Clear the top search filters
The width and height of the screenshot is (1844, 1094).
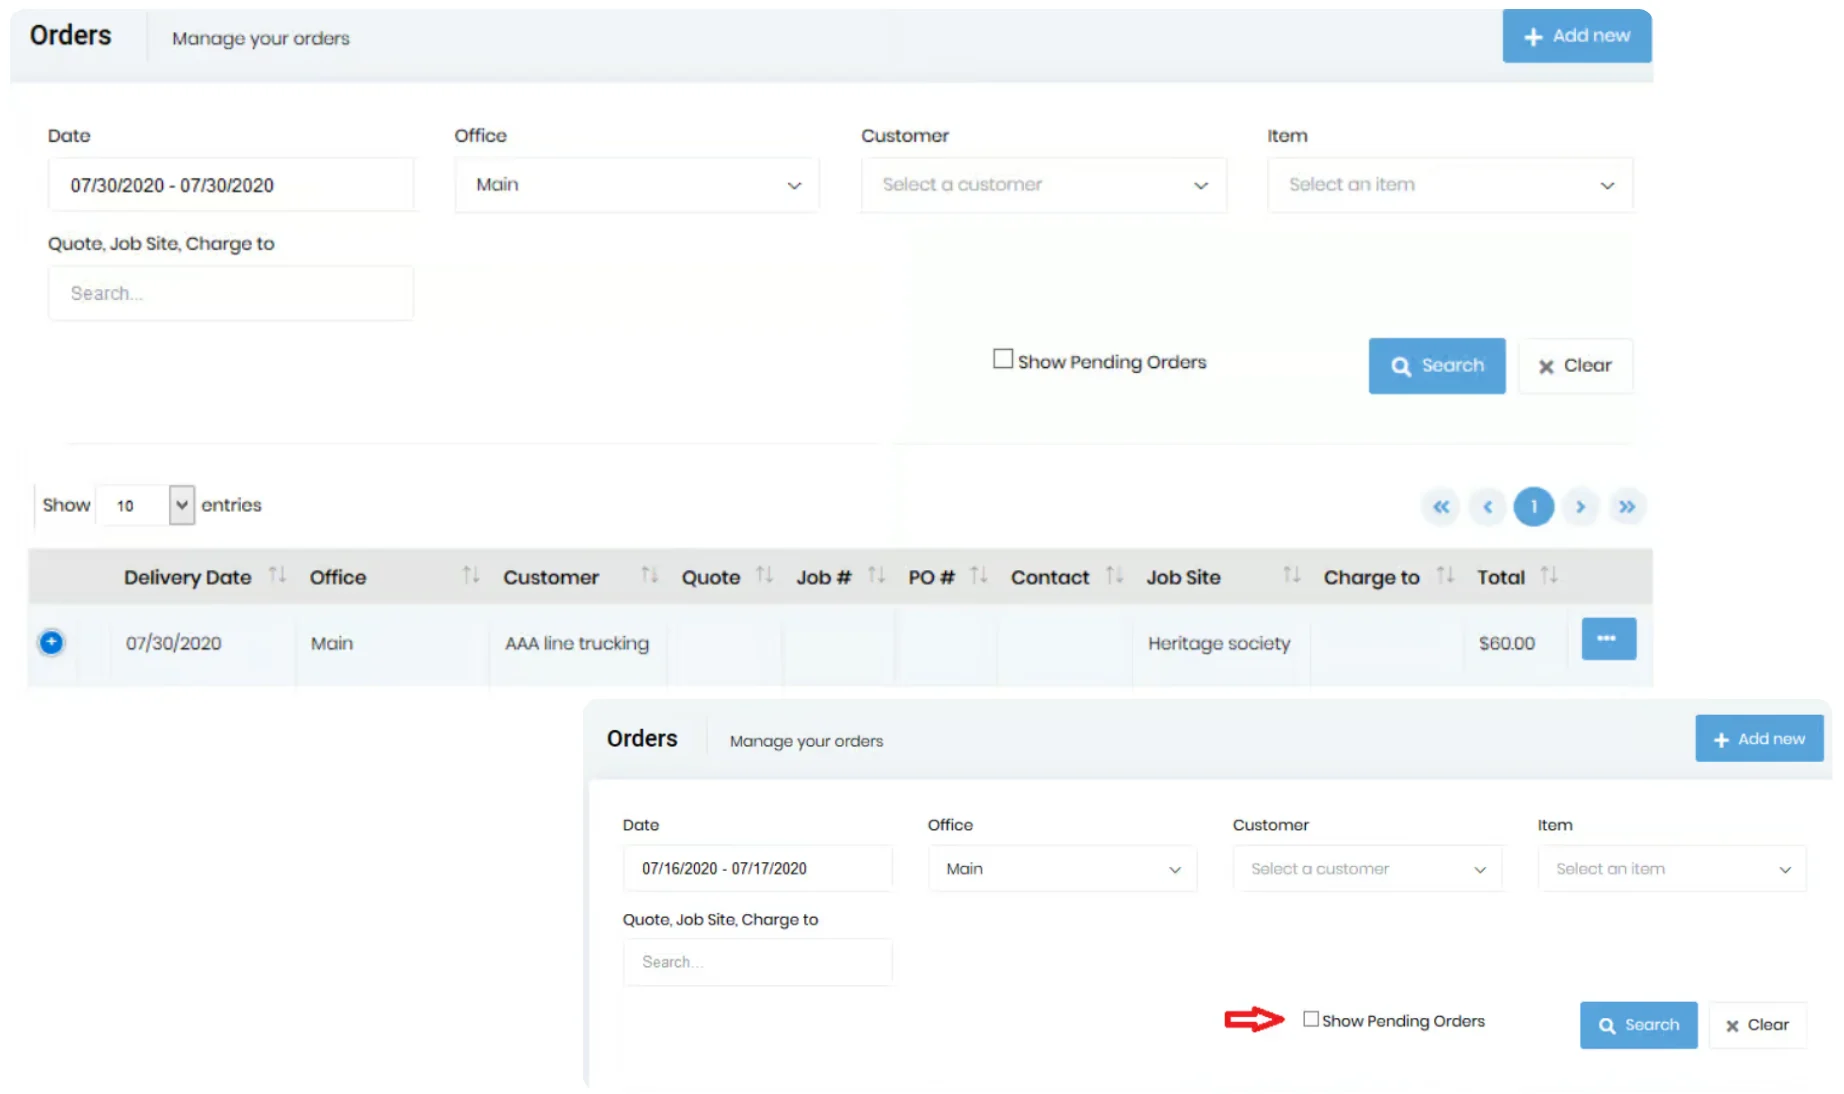pos(1575,365)
